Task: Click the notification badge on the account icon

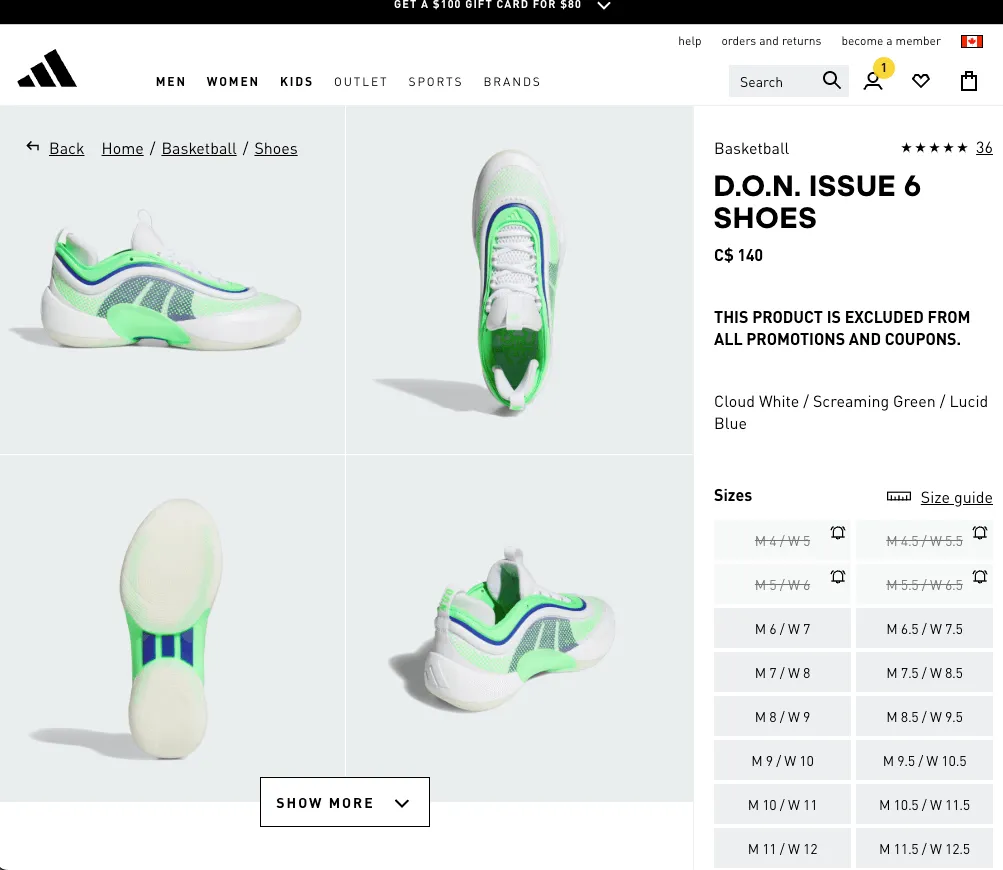Action: pos(882,68)
